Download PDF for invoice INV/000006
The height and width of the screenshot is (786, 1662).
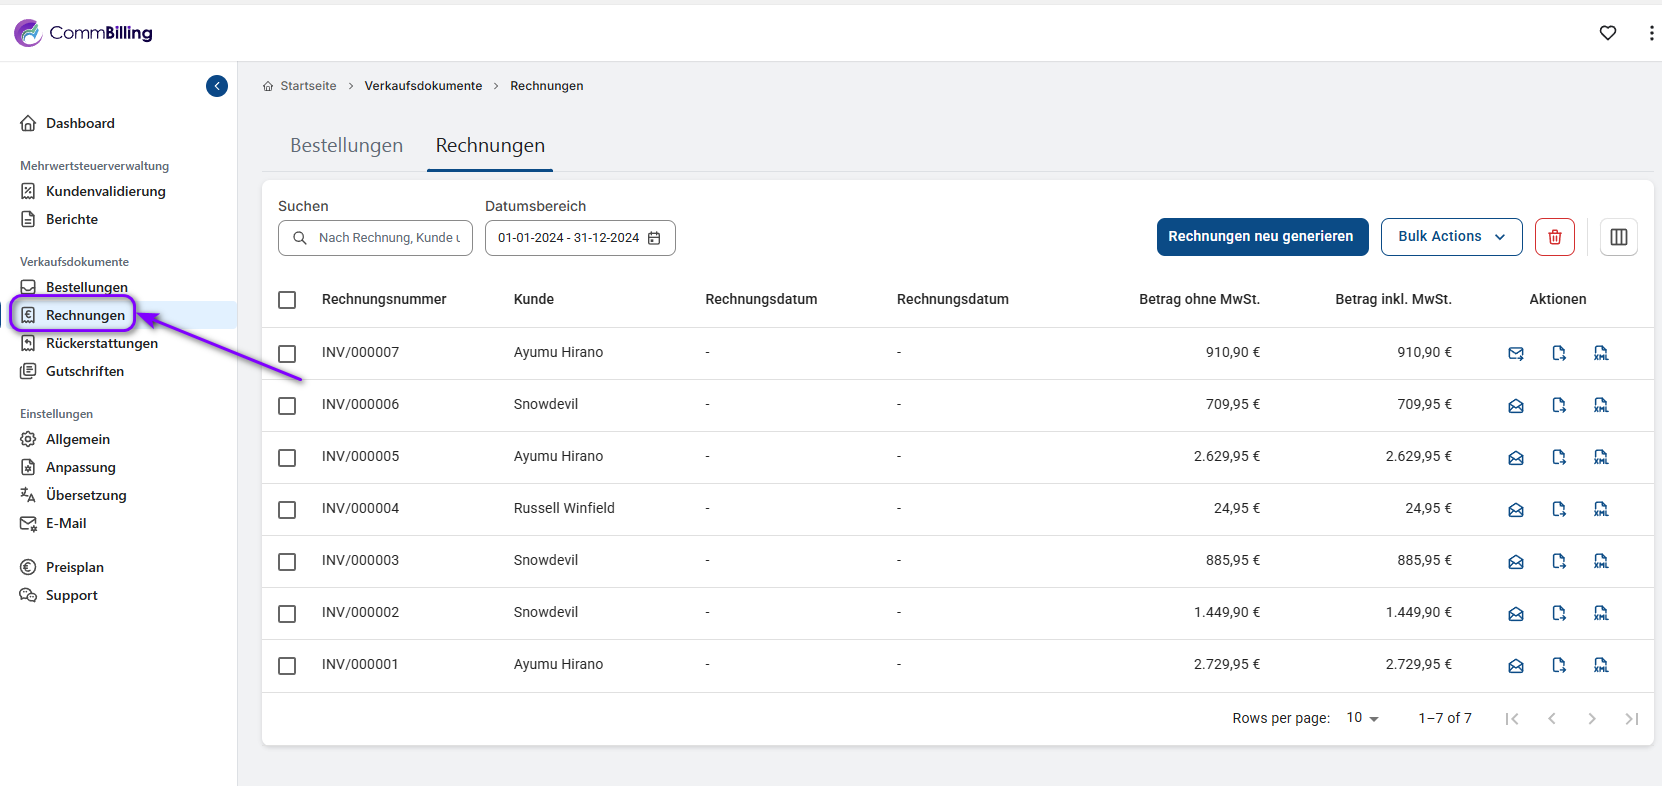tap(1559, 405)
